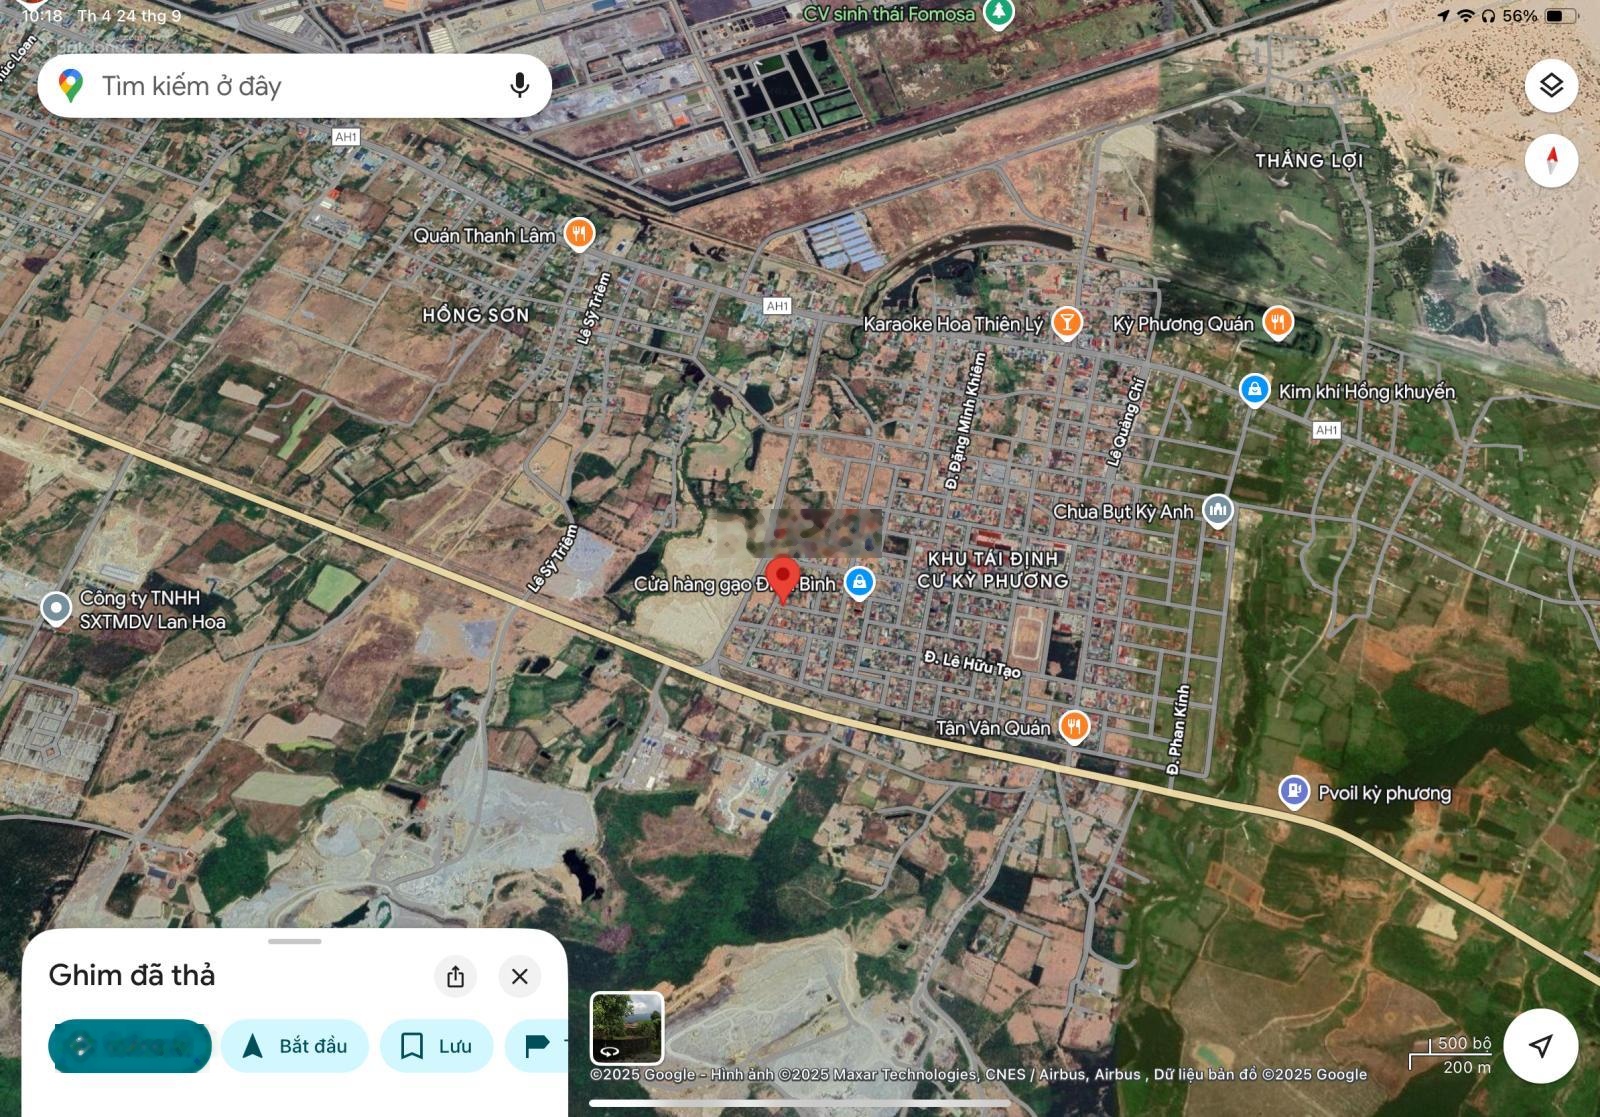Open the map layers button
This screenshot has width=1600, height=1117.
click(x=1551, y=85)
